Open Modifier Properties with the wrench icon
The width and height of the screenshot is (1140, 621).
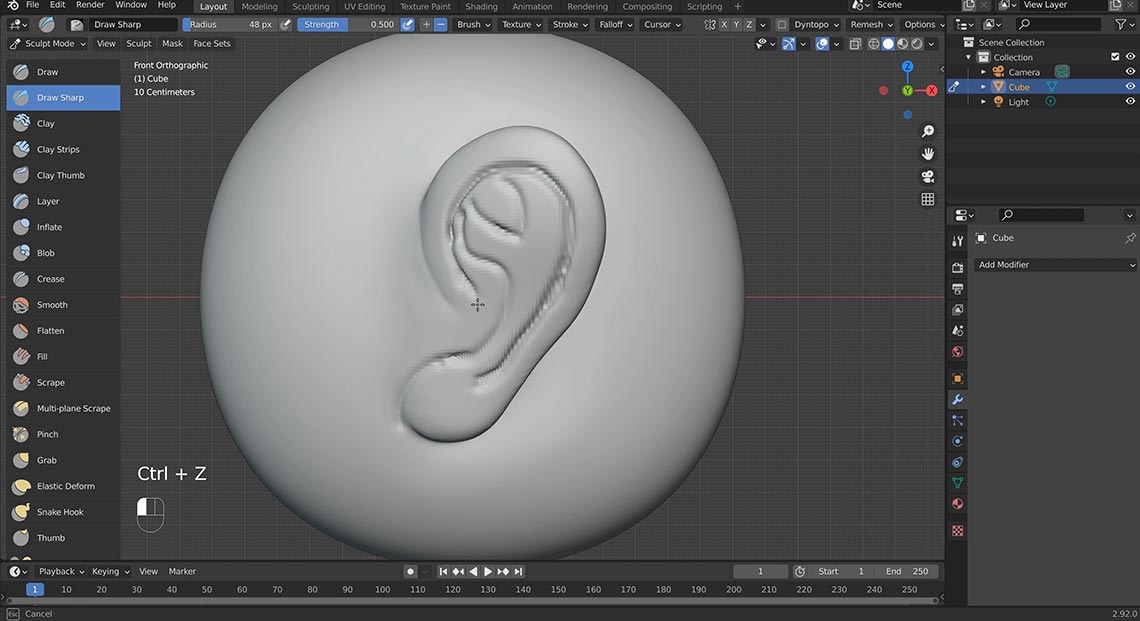[957, 399]
